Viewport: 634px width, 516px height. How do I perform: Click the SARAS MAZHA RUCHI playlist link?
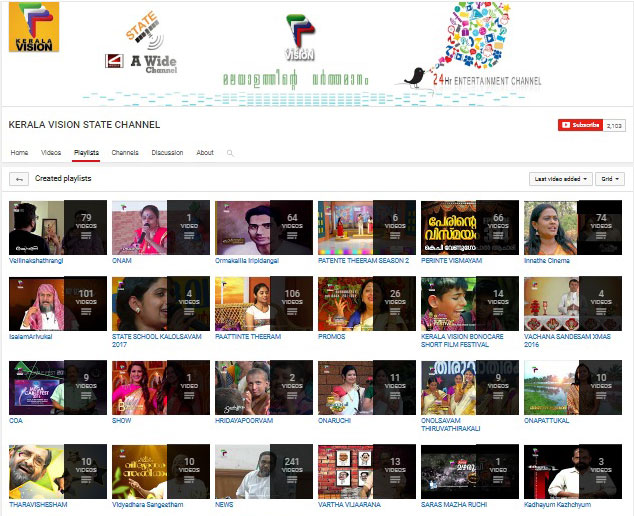[x=454, y=505]
